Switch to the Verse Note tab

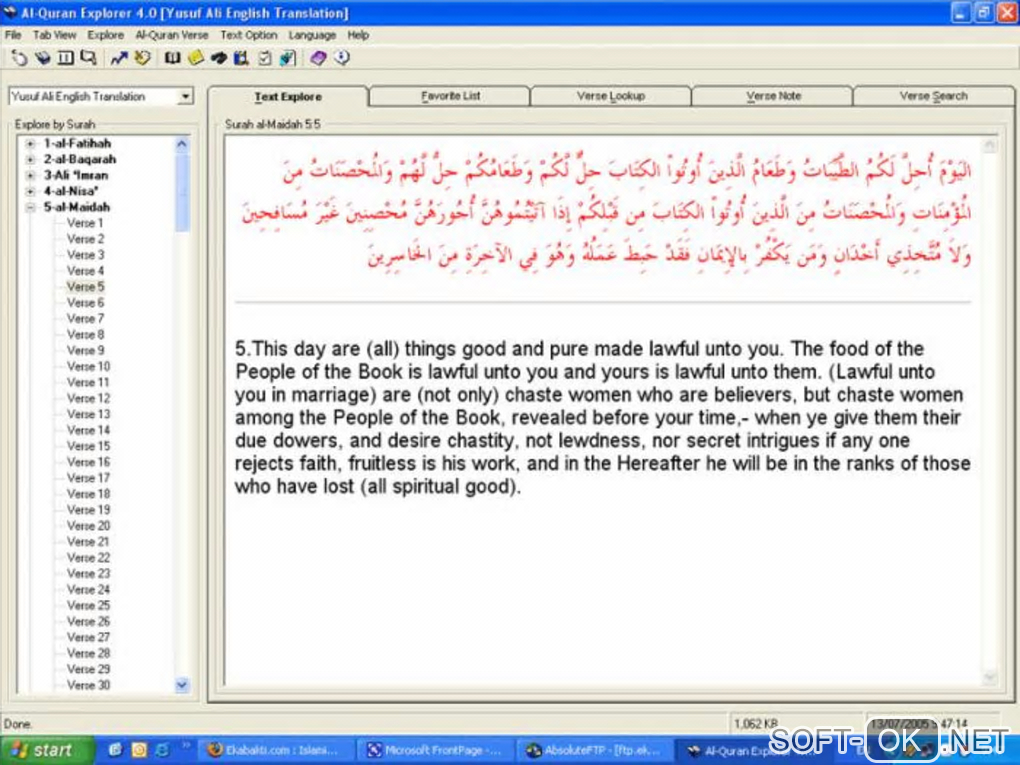[x=773, y=96]
